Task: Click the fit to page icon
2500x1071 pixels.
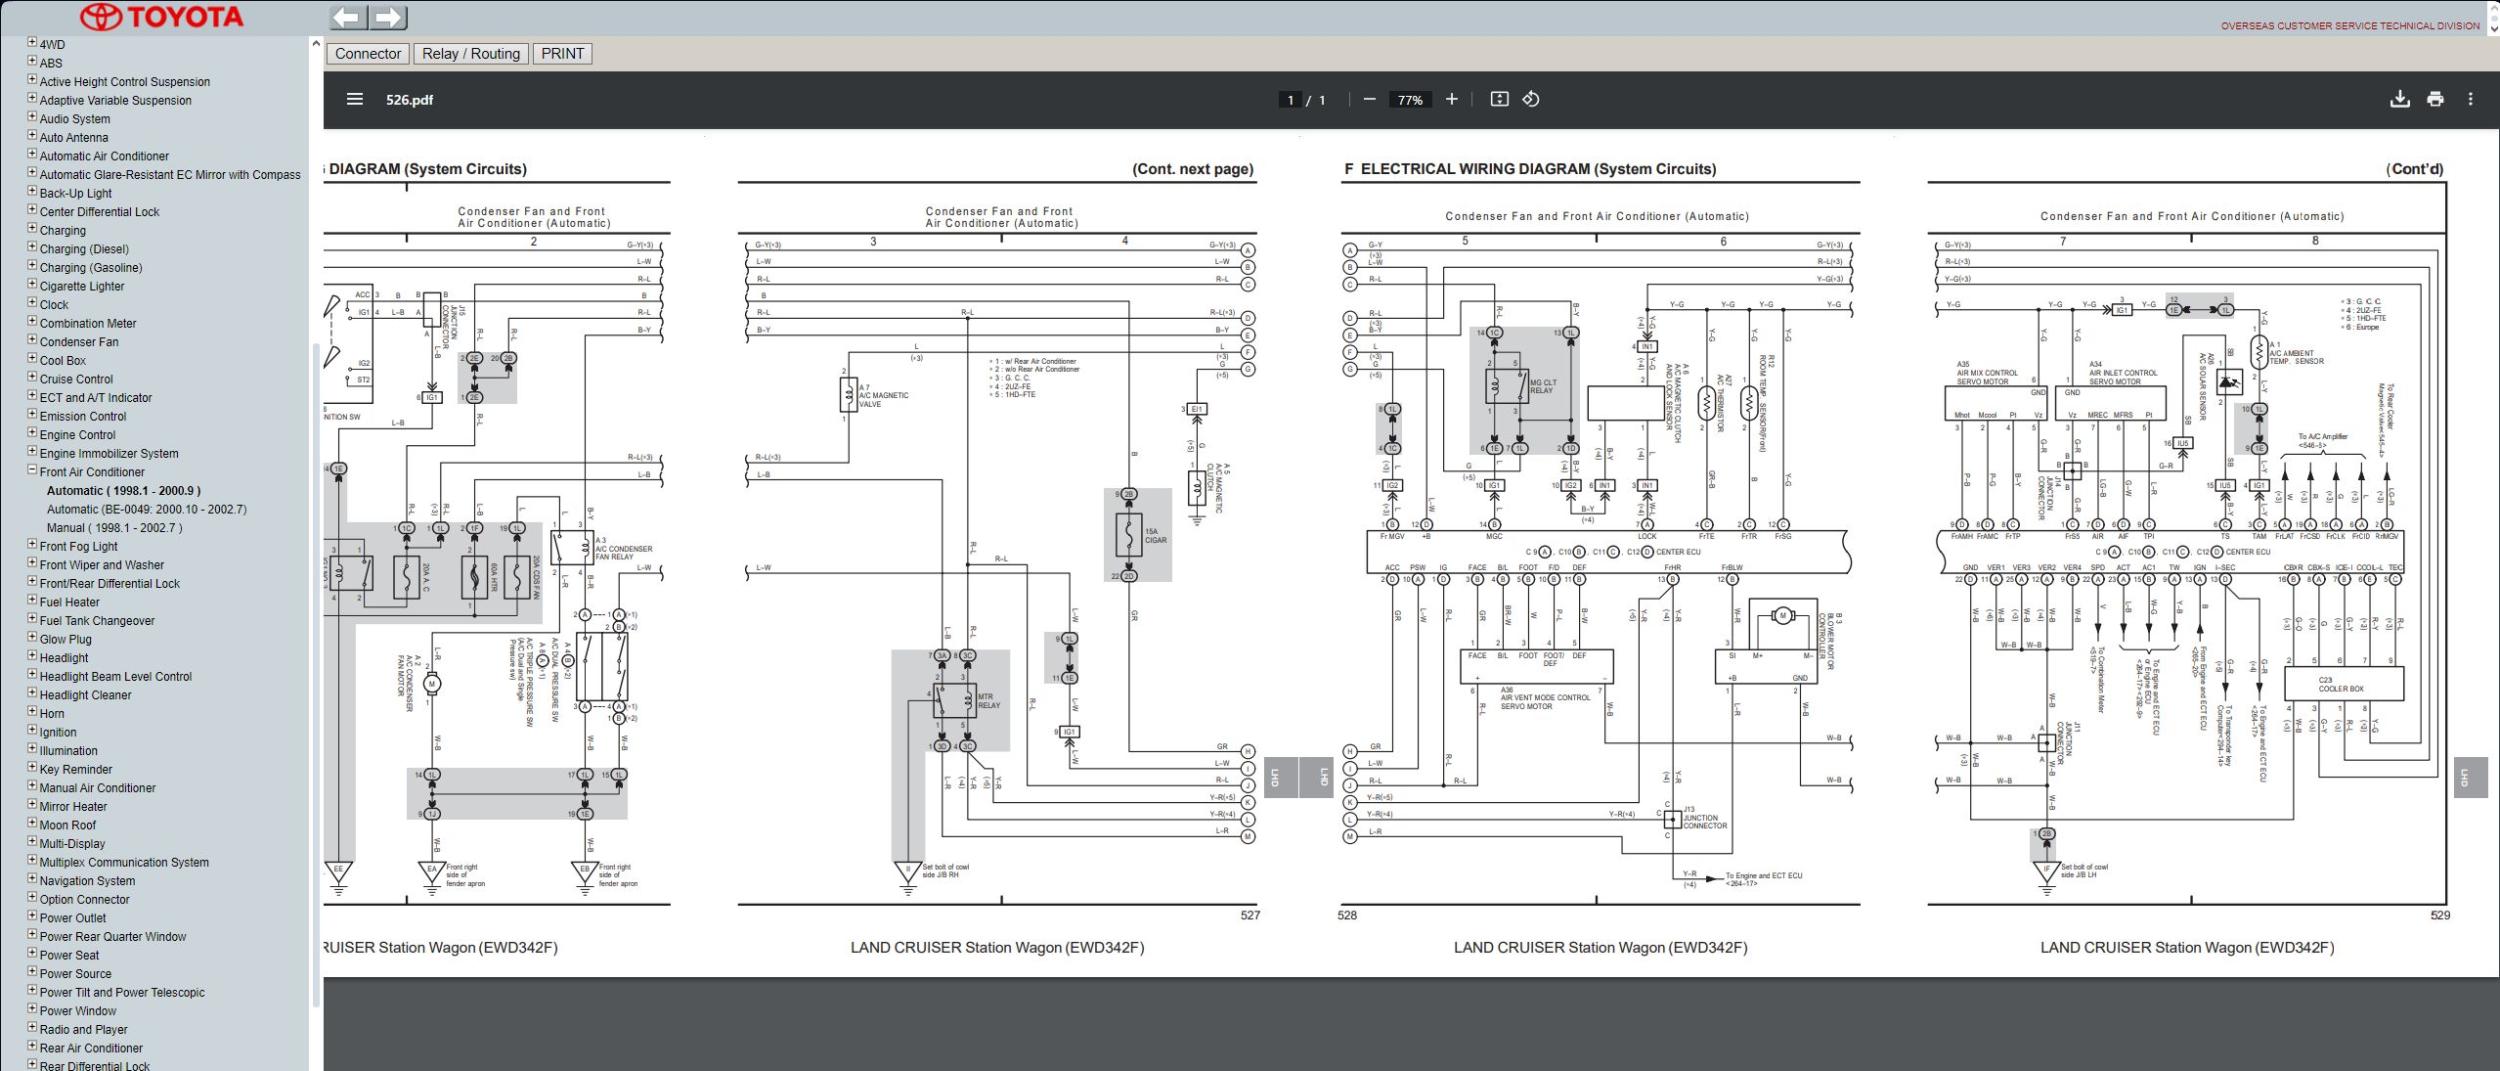Action: pyautogui.click(x=1499, y=99)
